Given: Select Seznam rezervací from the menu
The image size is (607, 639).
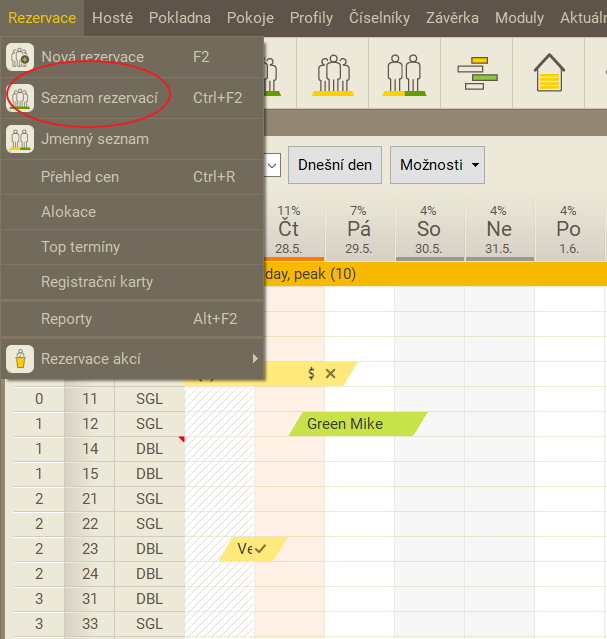Looking at the screenshot, I should click(x=98, y=97).
